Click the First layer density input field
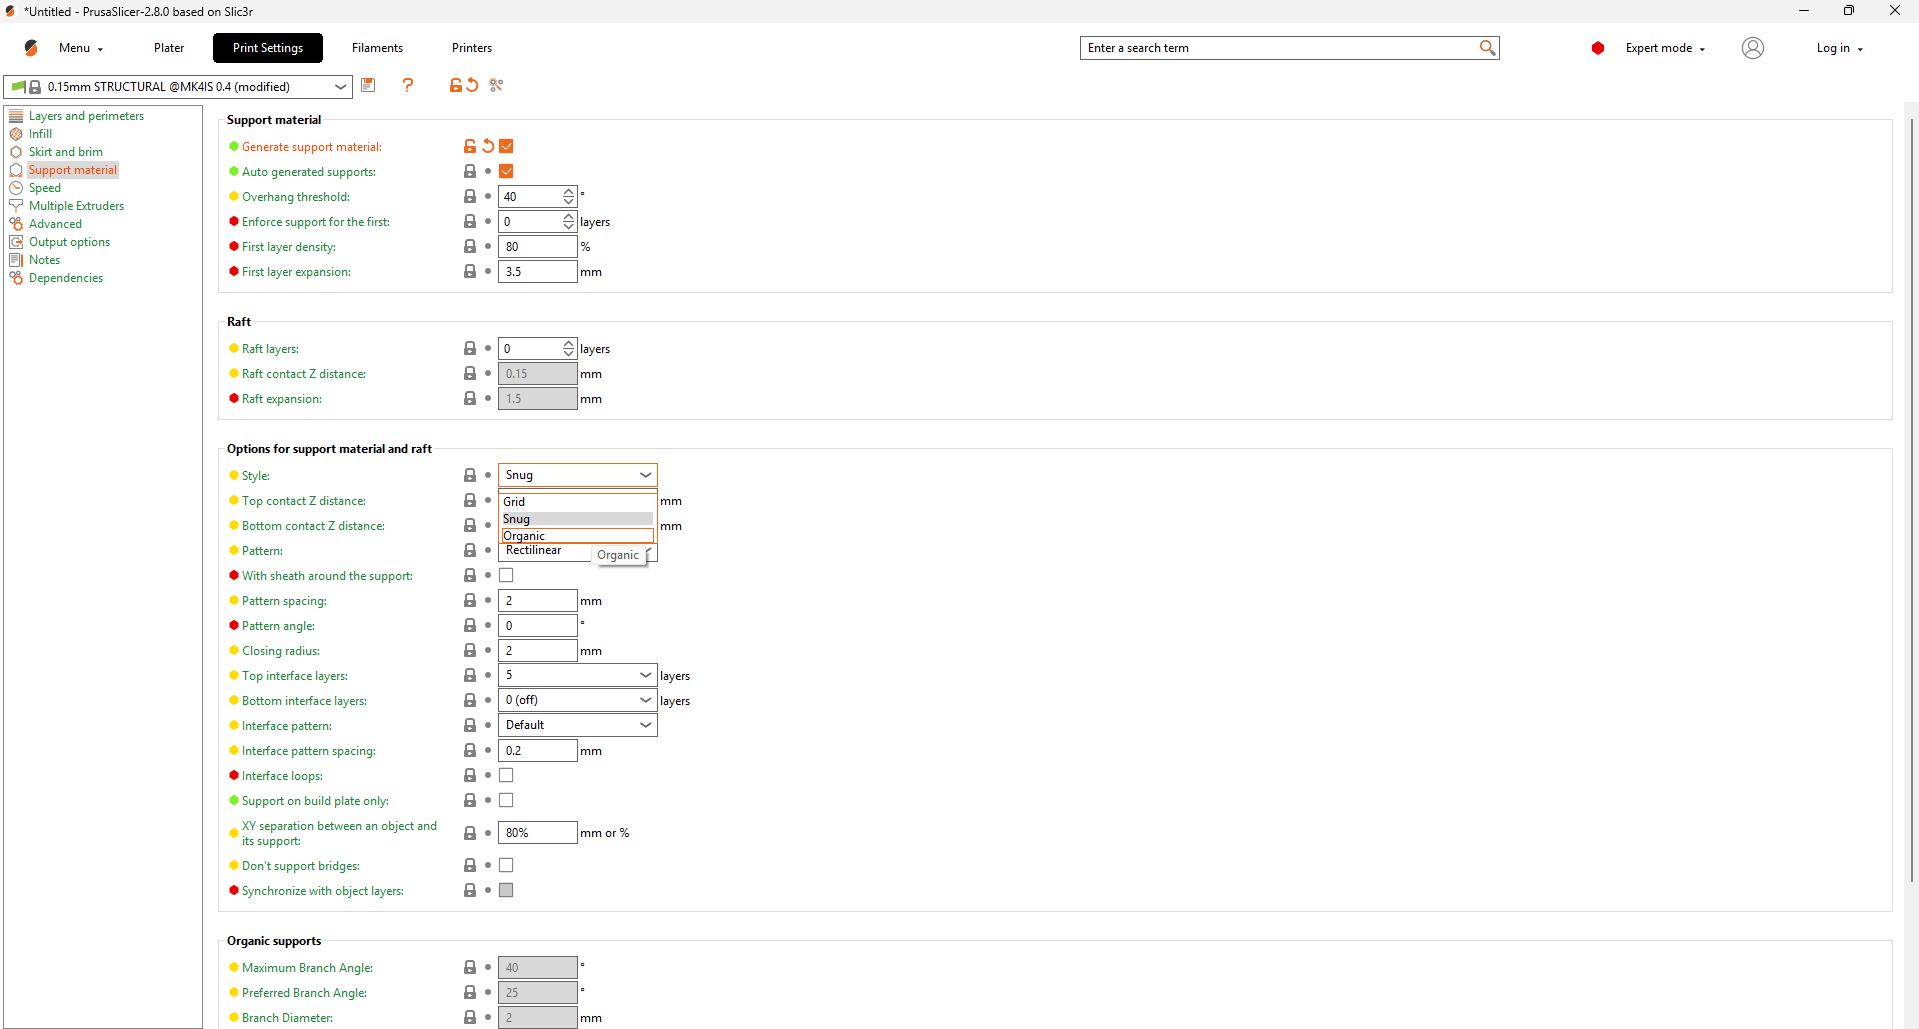The image size is (1919, 1029). (537, 247)
